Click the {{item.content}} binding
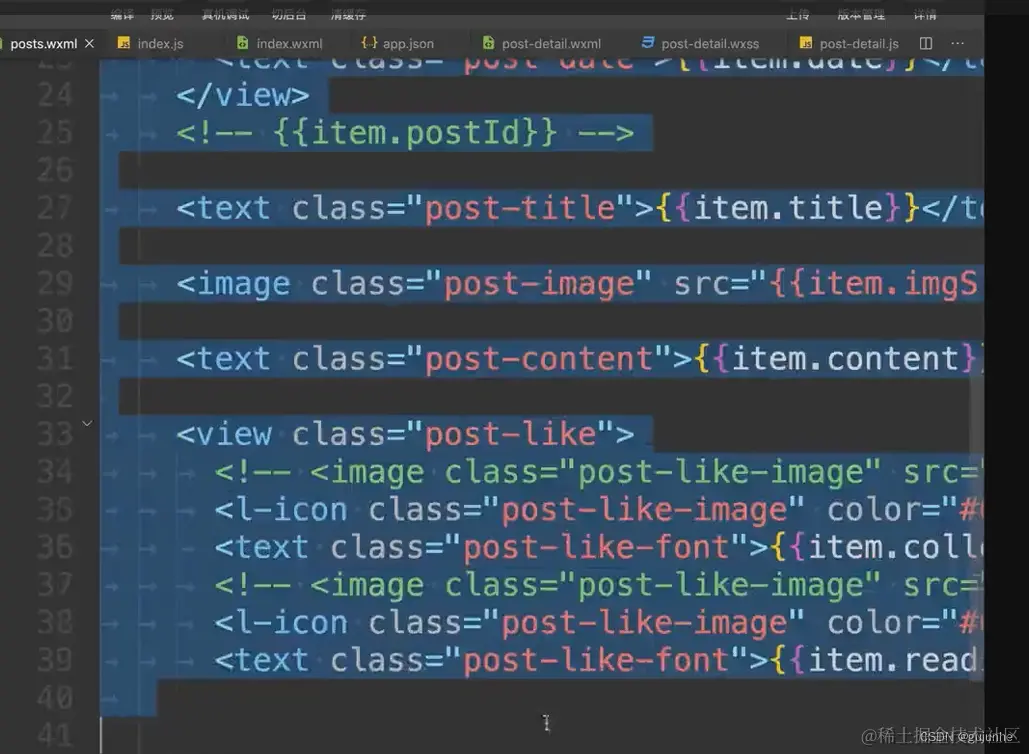This screenshot has height=754, width=1029. coord(839,360)
